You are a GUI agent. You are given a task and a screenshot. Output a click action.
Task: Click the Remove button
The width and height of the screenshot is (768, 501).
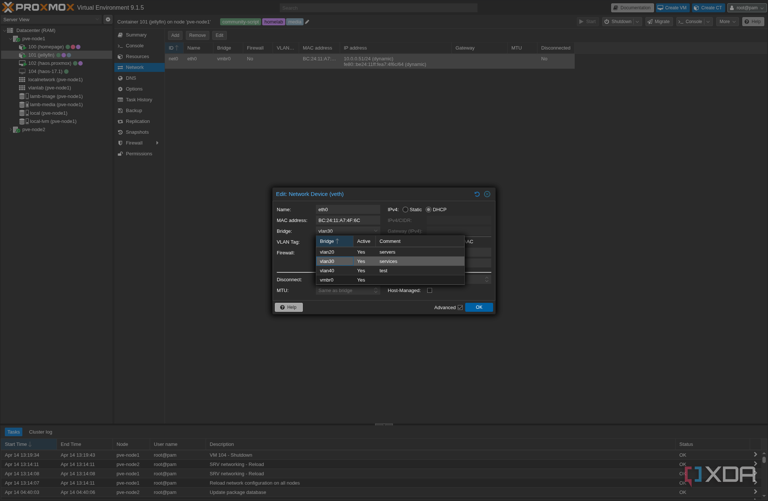click(x=197, y=35)
